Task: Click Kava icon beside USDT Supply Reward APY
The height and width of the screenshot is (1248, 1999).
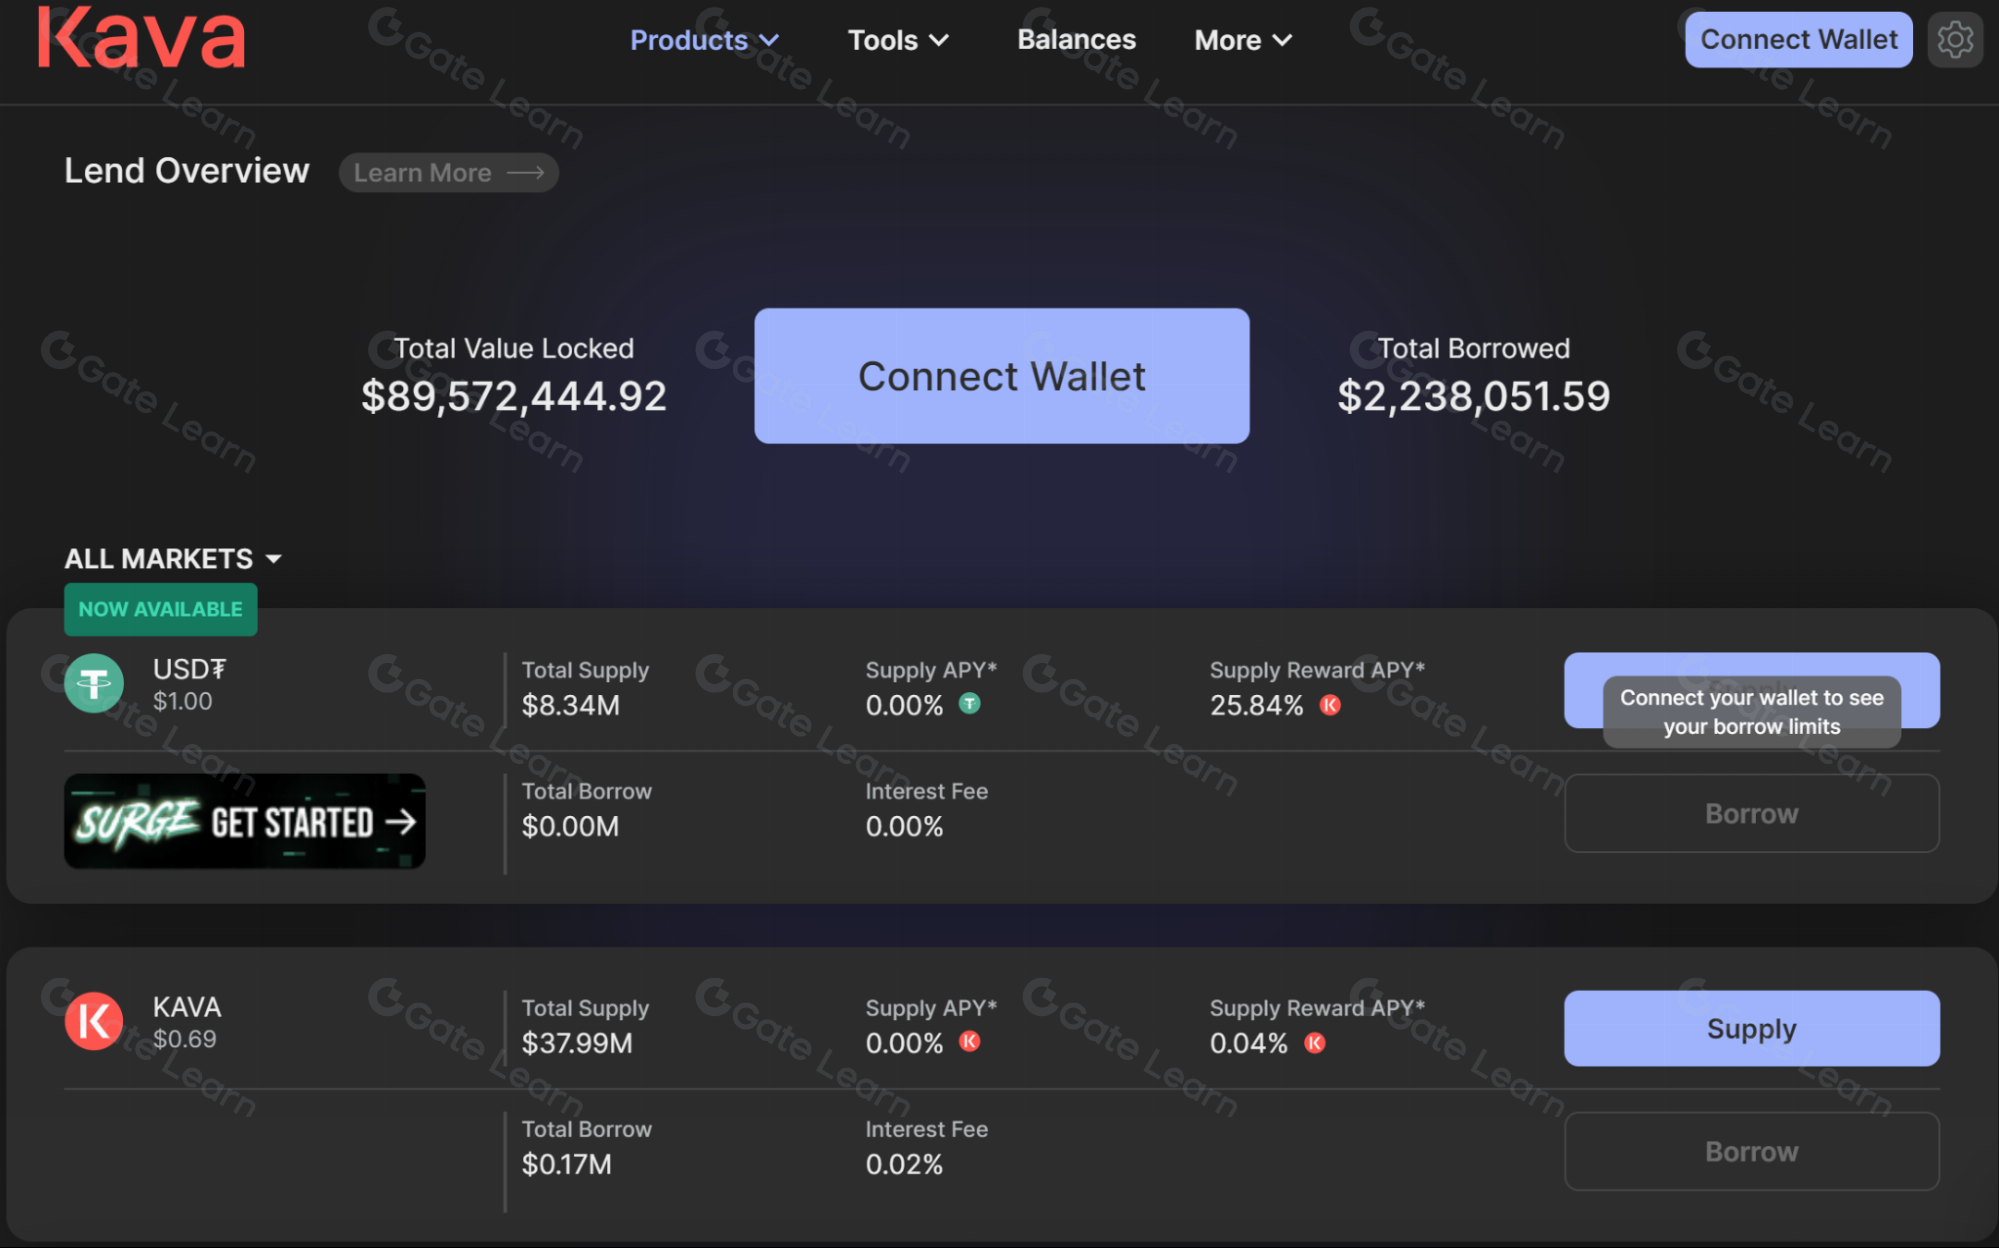Action: [1330, 705]
